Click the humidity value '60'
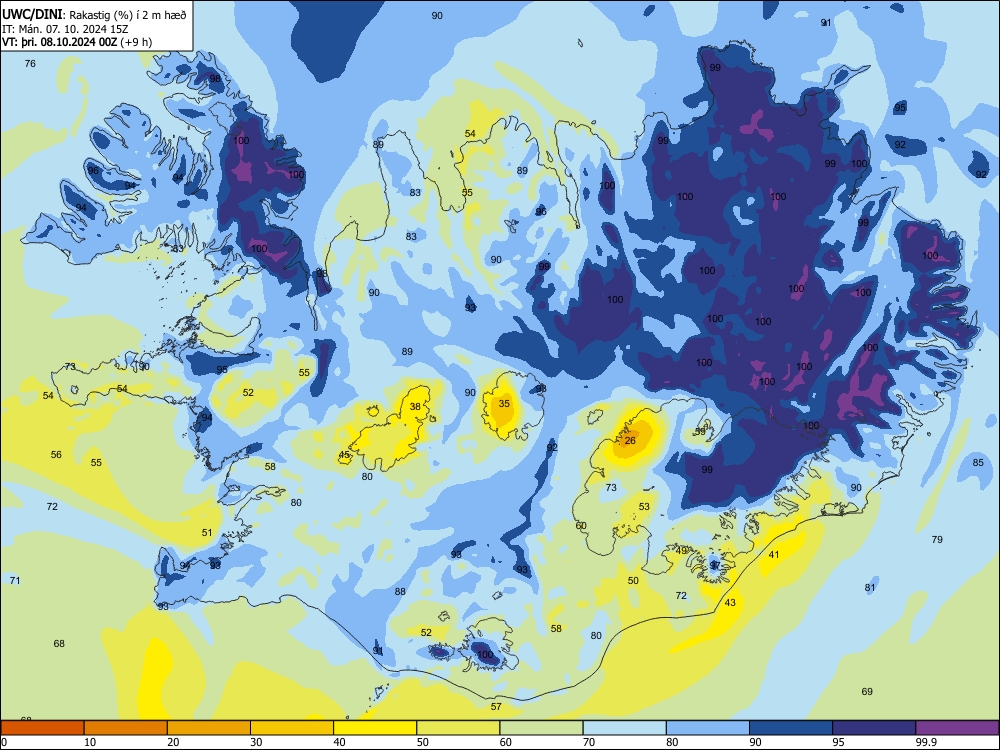This screenshot has height=750, width=1000. click(x=581, y=526)
